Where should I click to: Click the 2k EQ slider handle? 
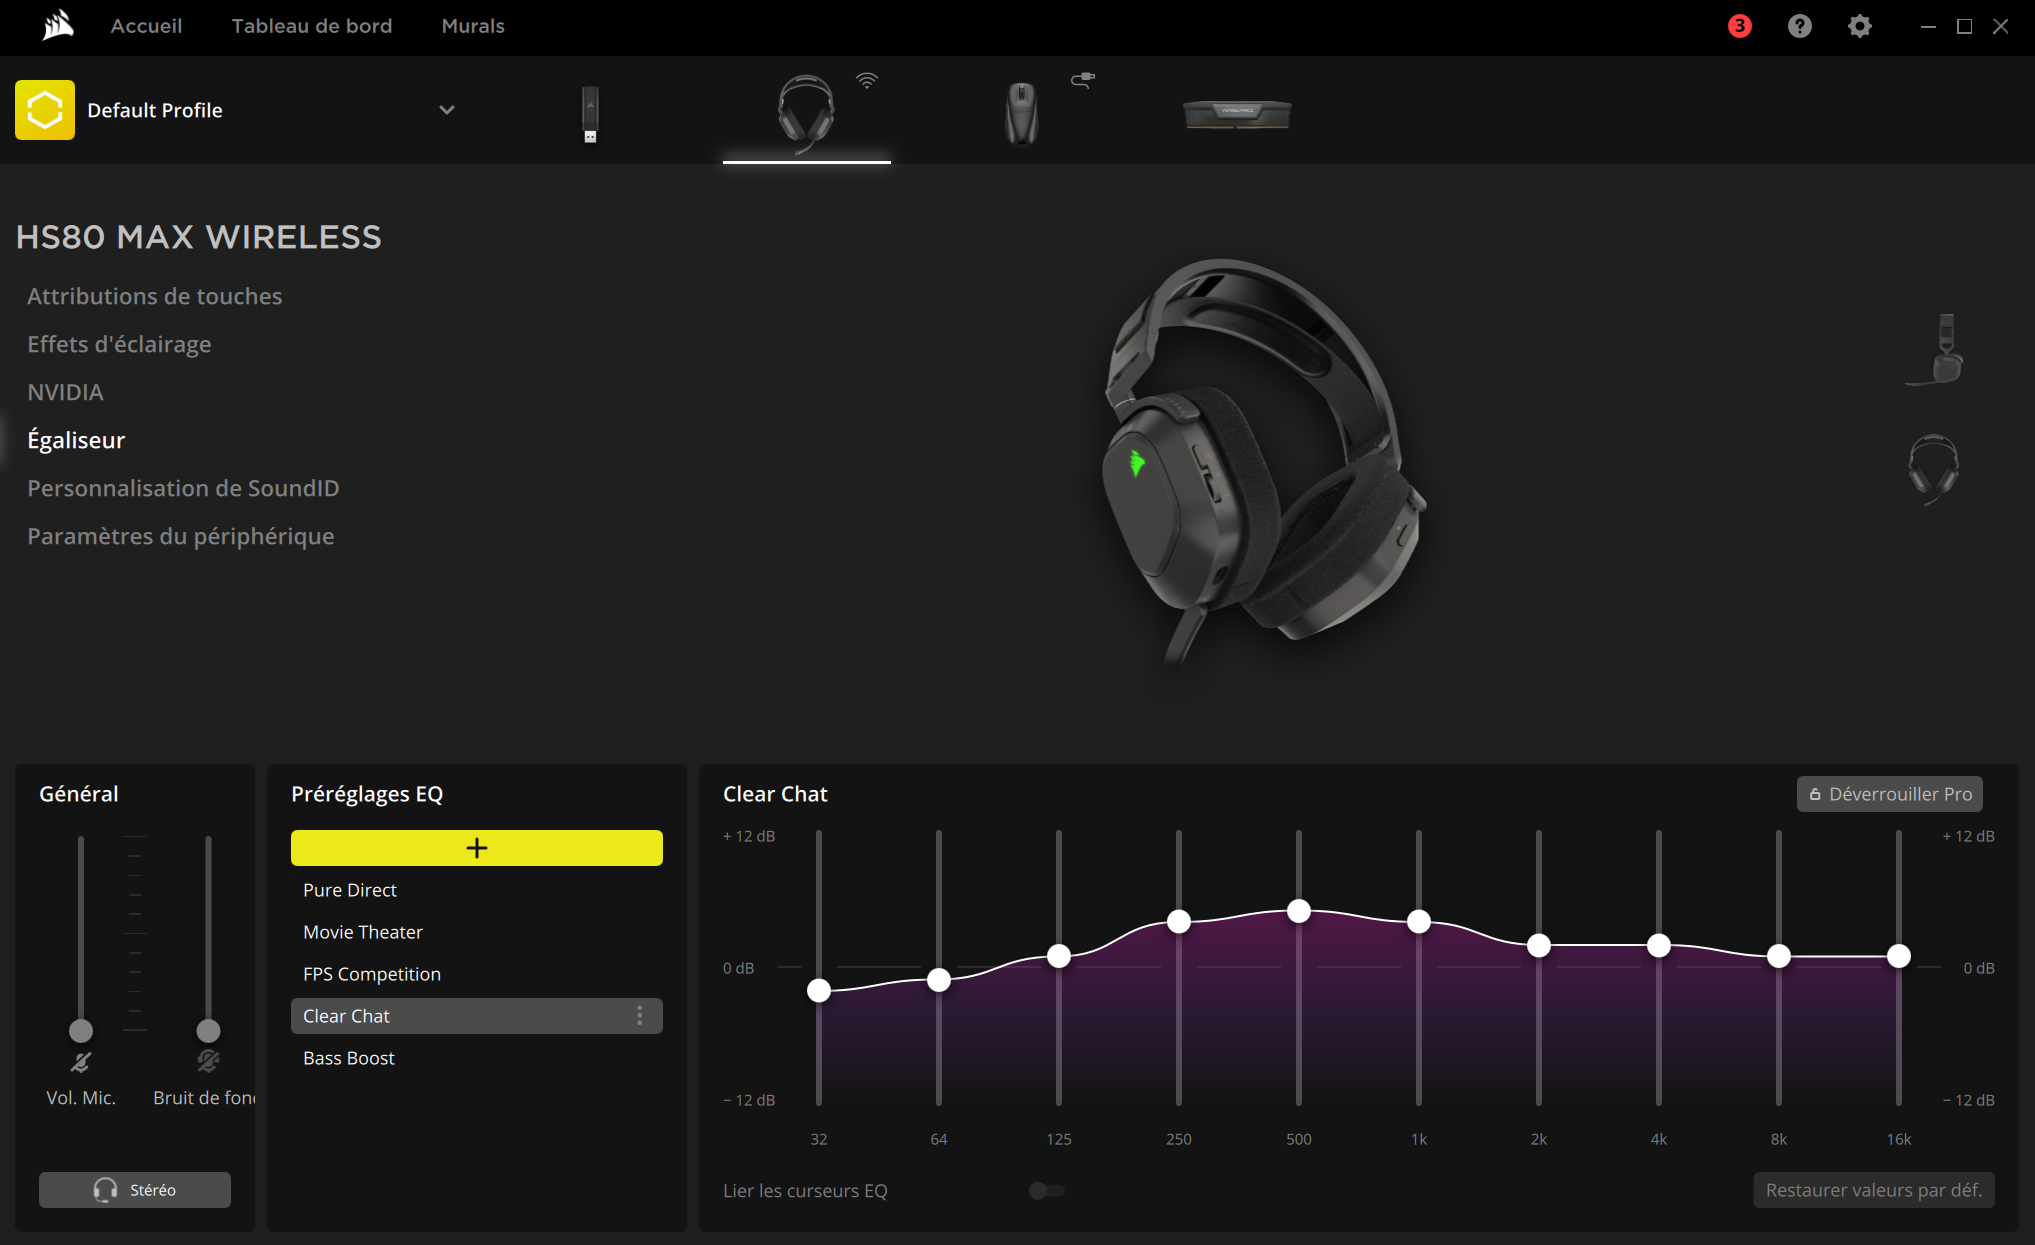click(1539, 945)
